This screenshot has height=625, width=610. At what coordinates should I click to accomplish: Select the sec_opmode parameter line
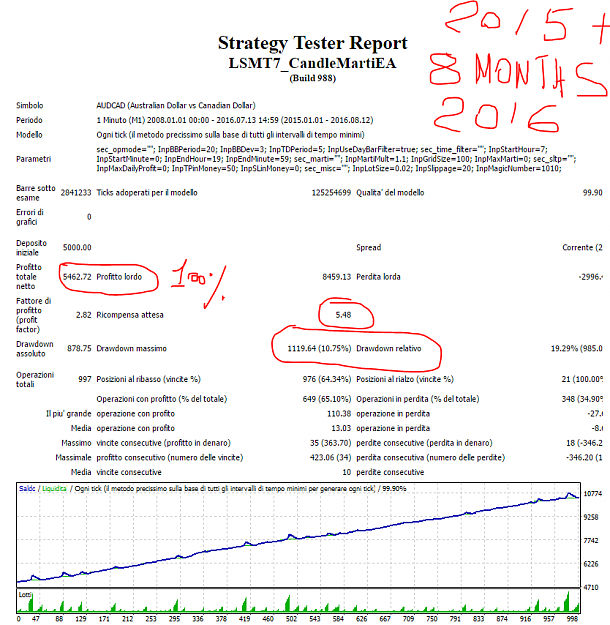point(322,149)
